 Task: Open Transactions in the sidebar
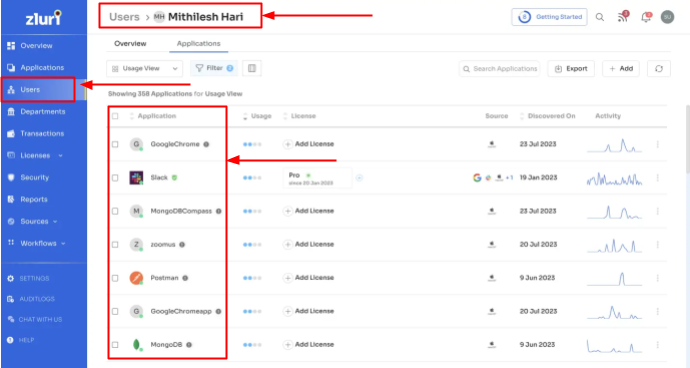(36, 133)
